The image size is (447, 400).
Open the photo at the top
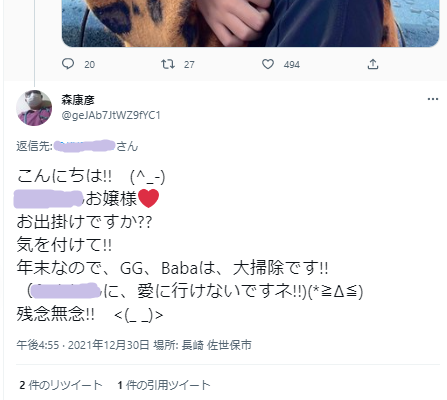tap(250, 23)
